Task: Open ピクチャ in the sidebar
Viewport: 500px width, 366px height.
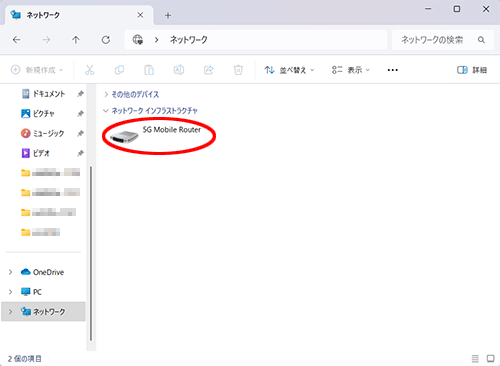Action: pos(38,114)
